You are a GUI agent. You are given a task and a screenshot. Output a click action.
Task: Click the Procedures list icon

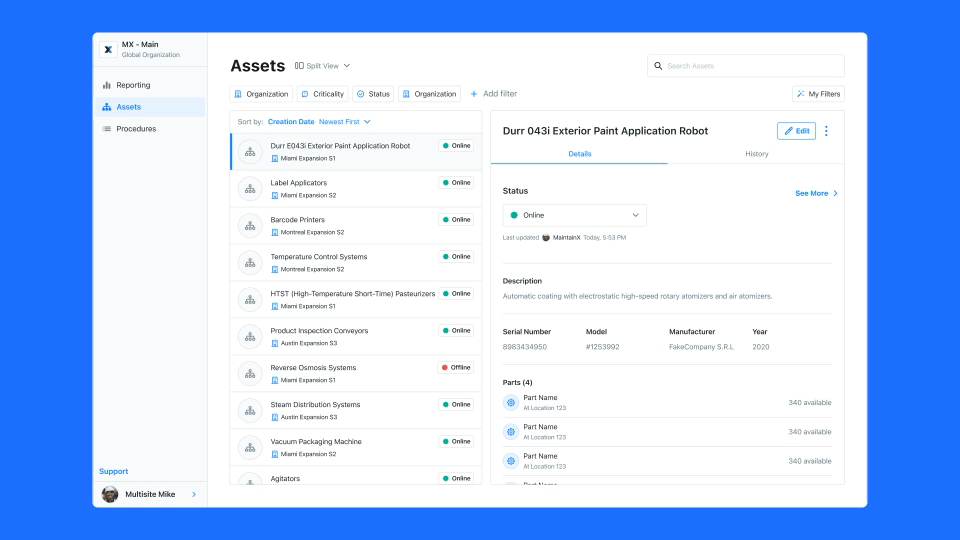click(107, 129)
